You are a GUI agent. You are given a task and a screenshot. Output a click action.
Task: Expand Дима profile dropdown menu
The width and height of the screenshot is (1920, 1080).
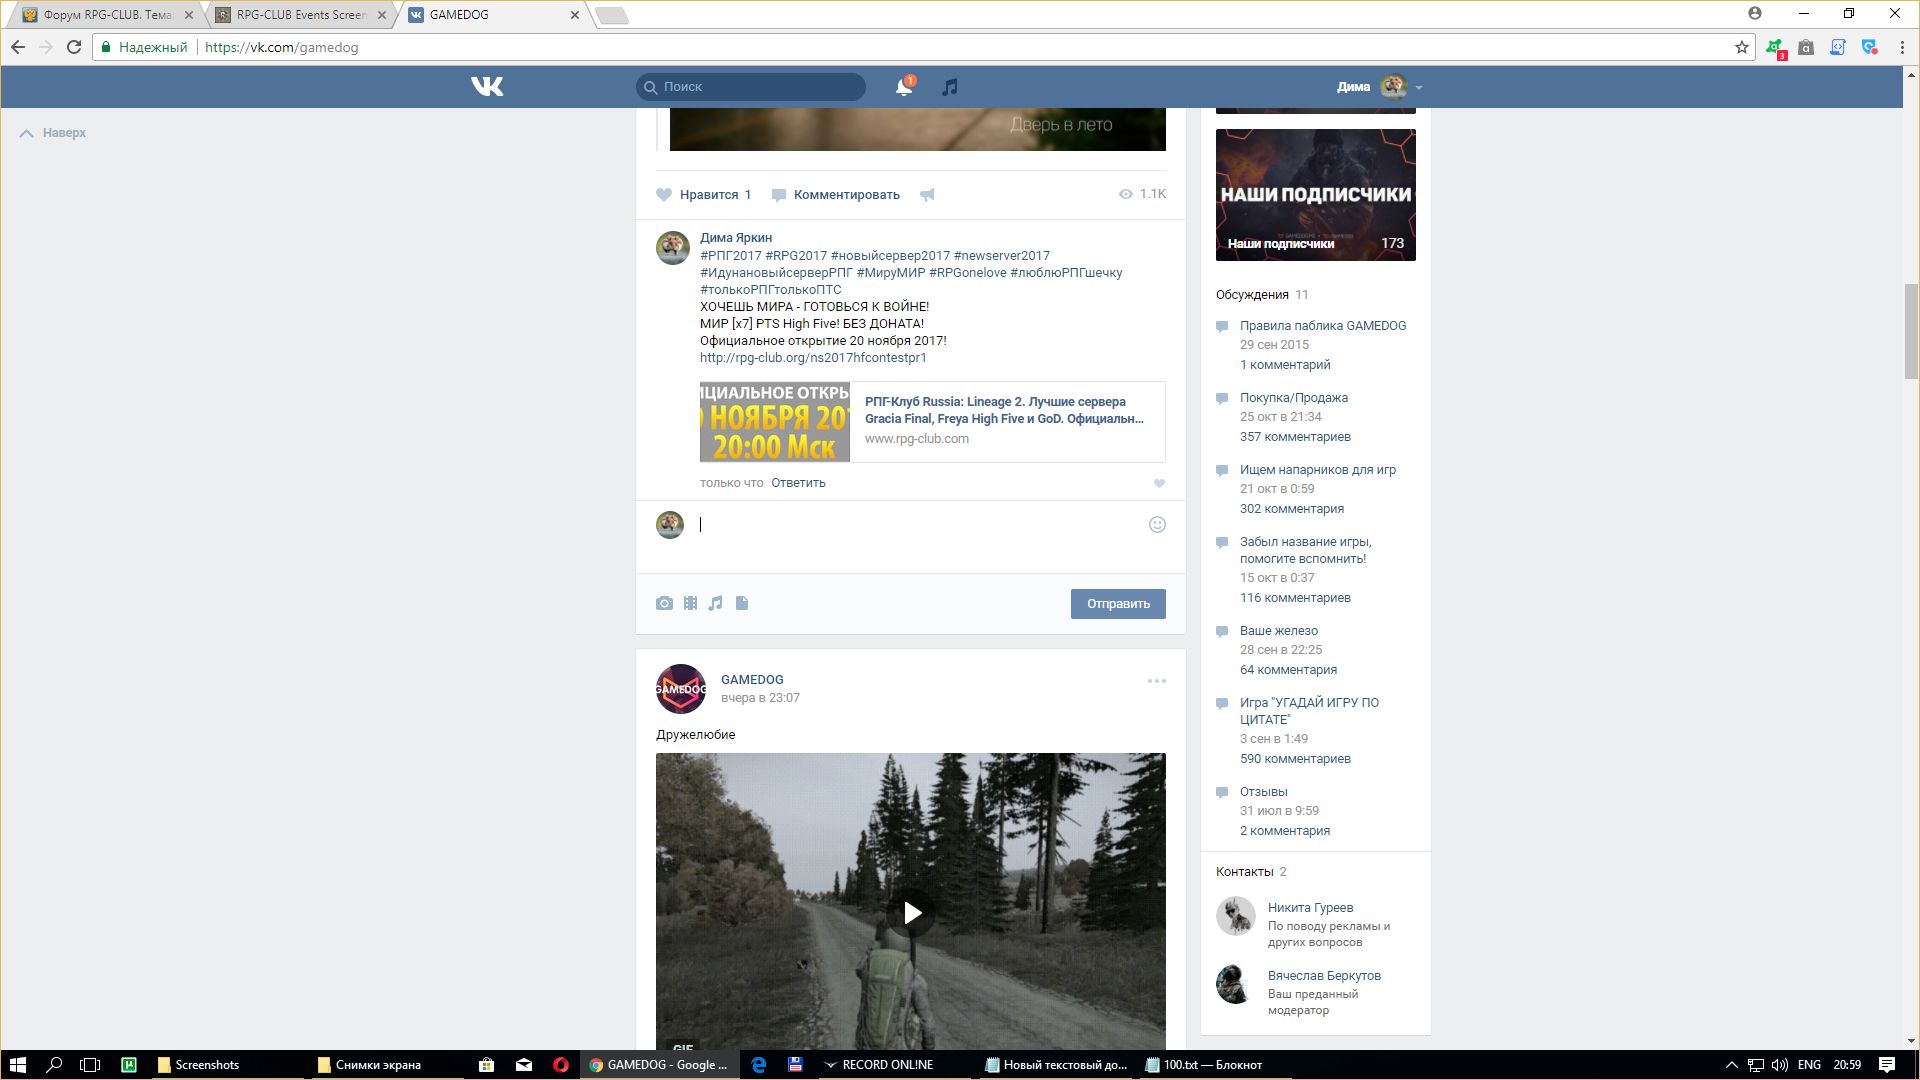tap(1418, 87)
